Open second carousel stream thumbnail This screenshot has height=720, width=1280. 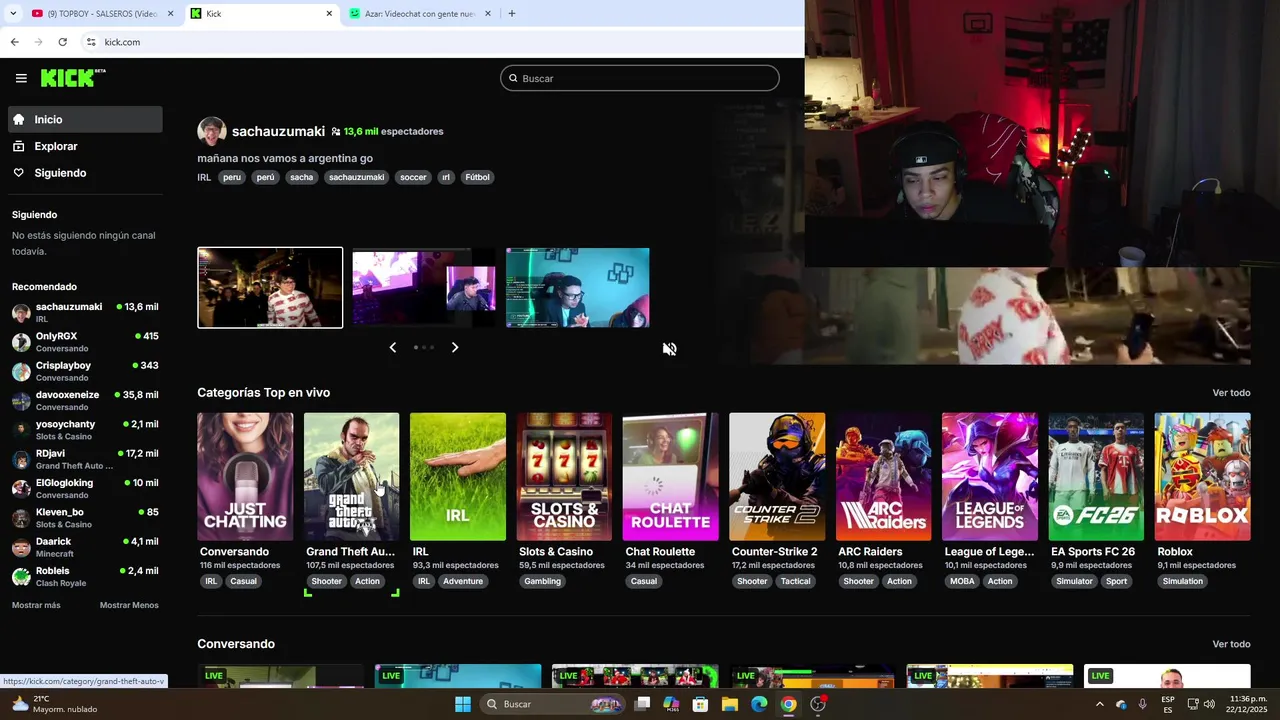point(424,288)
